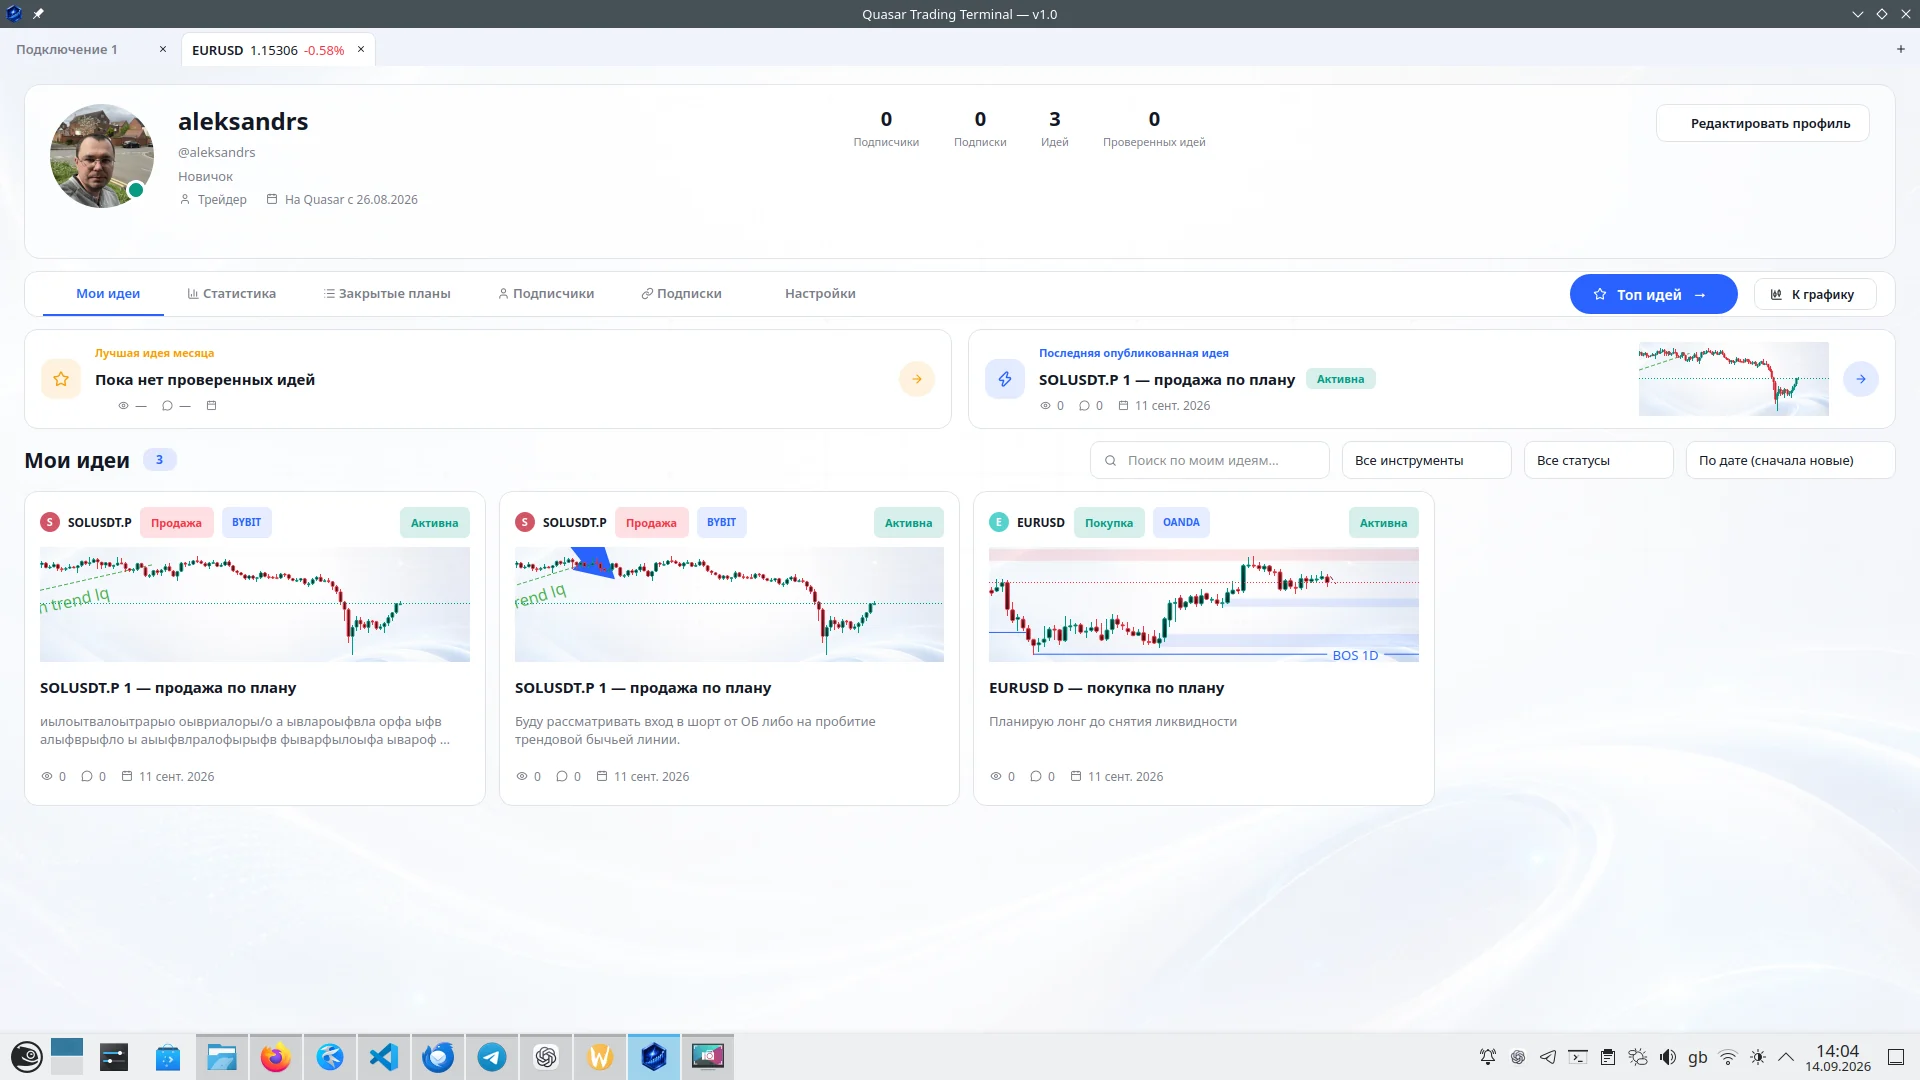The image size is (1920, 1080).
Task: Click the Проверенных идей counter
Action: click(x=1154, y=129)
